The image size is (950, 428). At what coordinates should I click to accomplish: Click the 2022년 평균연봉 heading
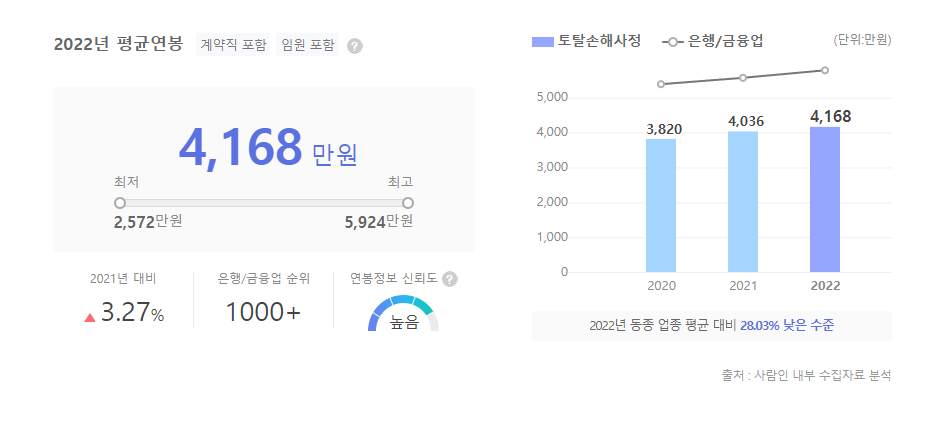118,44
